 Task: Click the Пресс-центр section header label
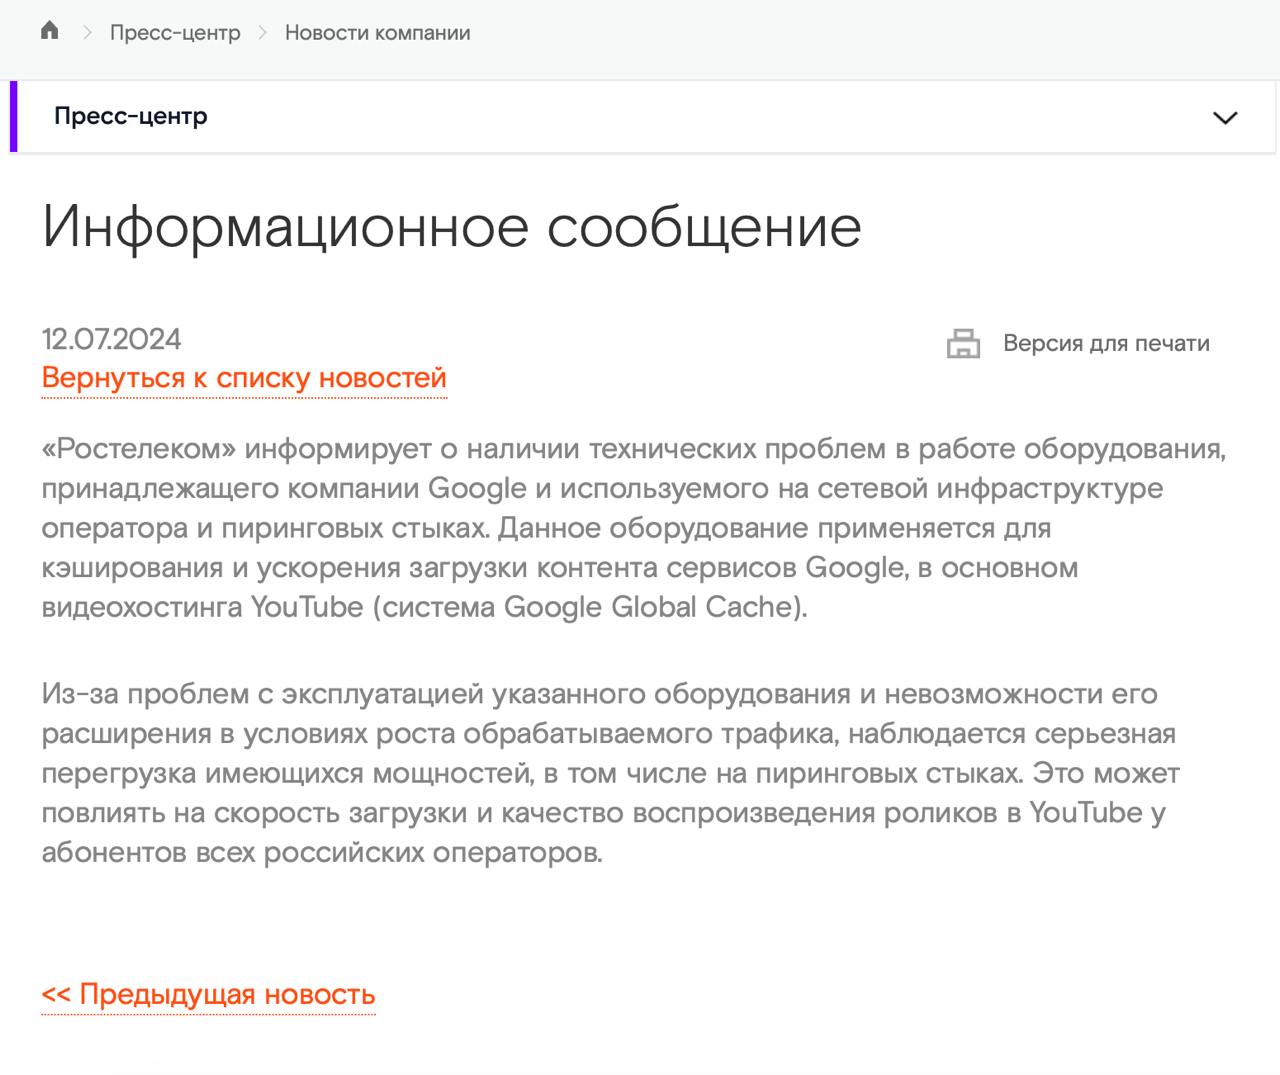[131, 116]
